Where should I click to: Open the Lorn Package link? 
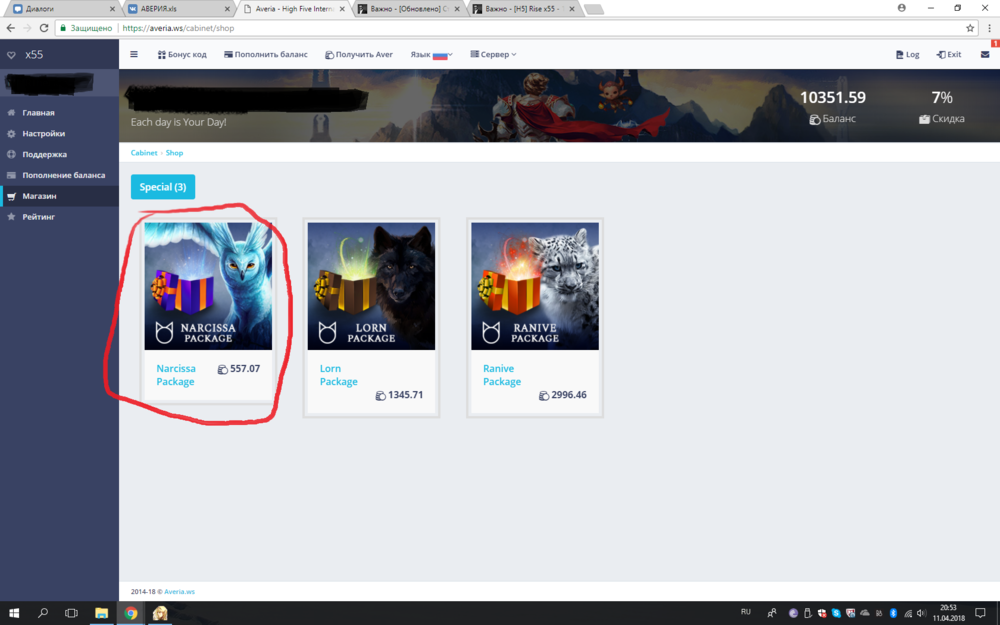(x=338, y=375)
